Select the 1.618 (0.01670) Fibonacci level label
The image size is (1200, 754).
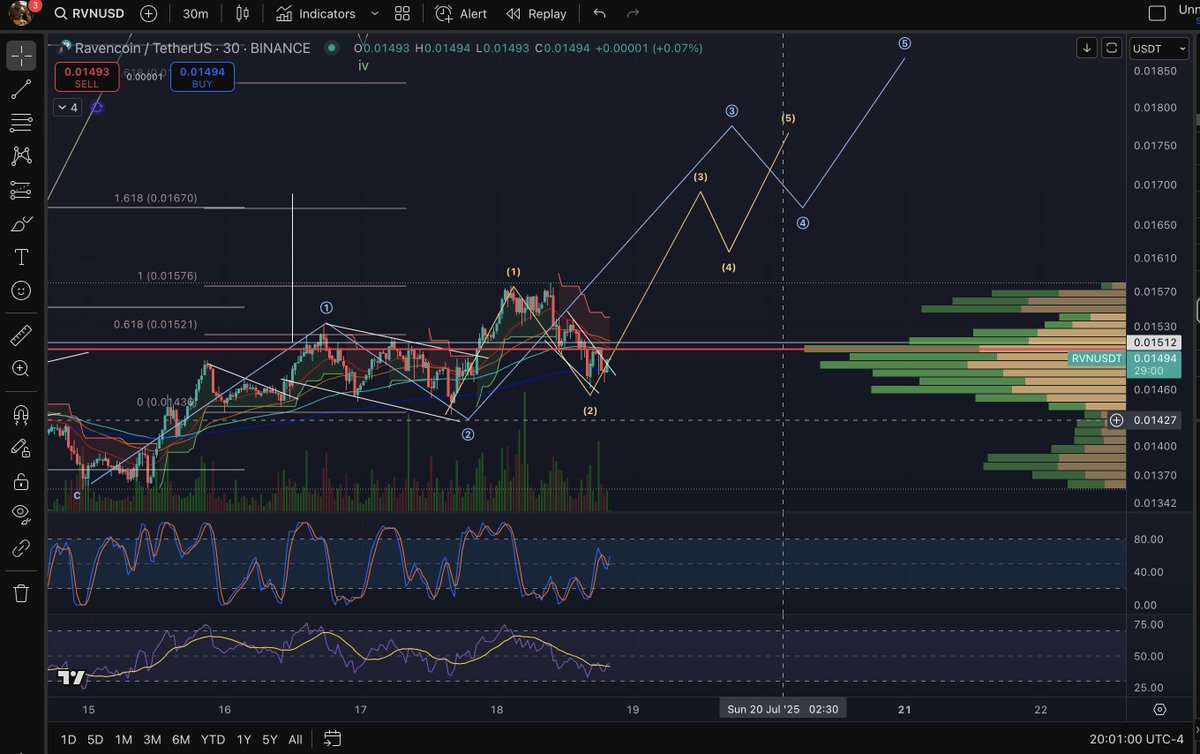tap(156, 198)
